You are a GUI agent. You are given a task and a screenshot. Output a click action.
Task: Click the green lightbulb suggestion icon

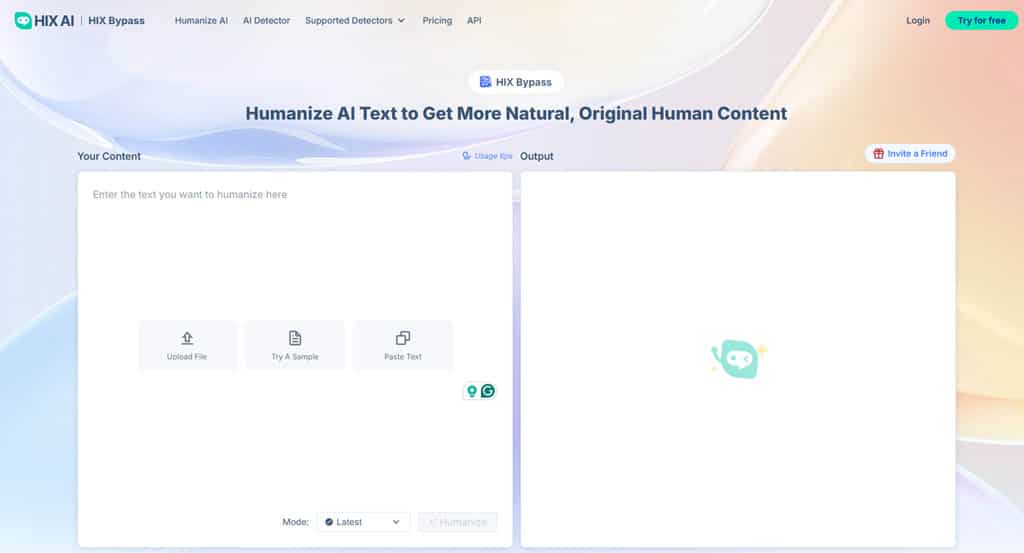[472, 391]
